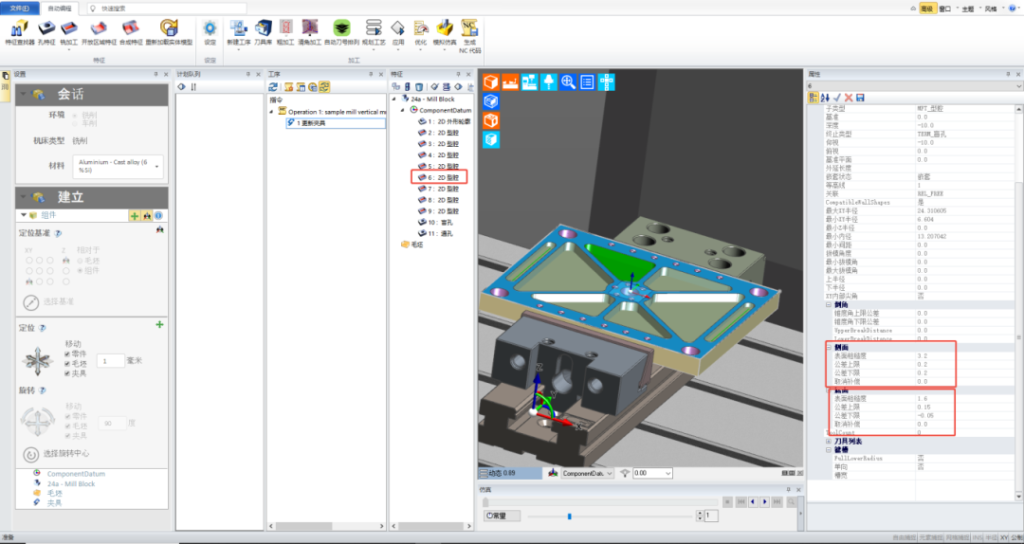Click the zoom magnifier icon in viewport toolbar
Screen dimensions: 1024x544
(x=568, y=82)
